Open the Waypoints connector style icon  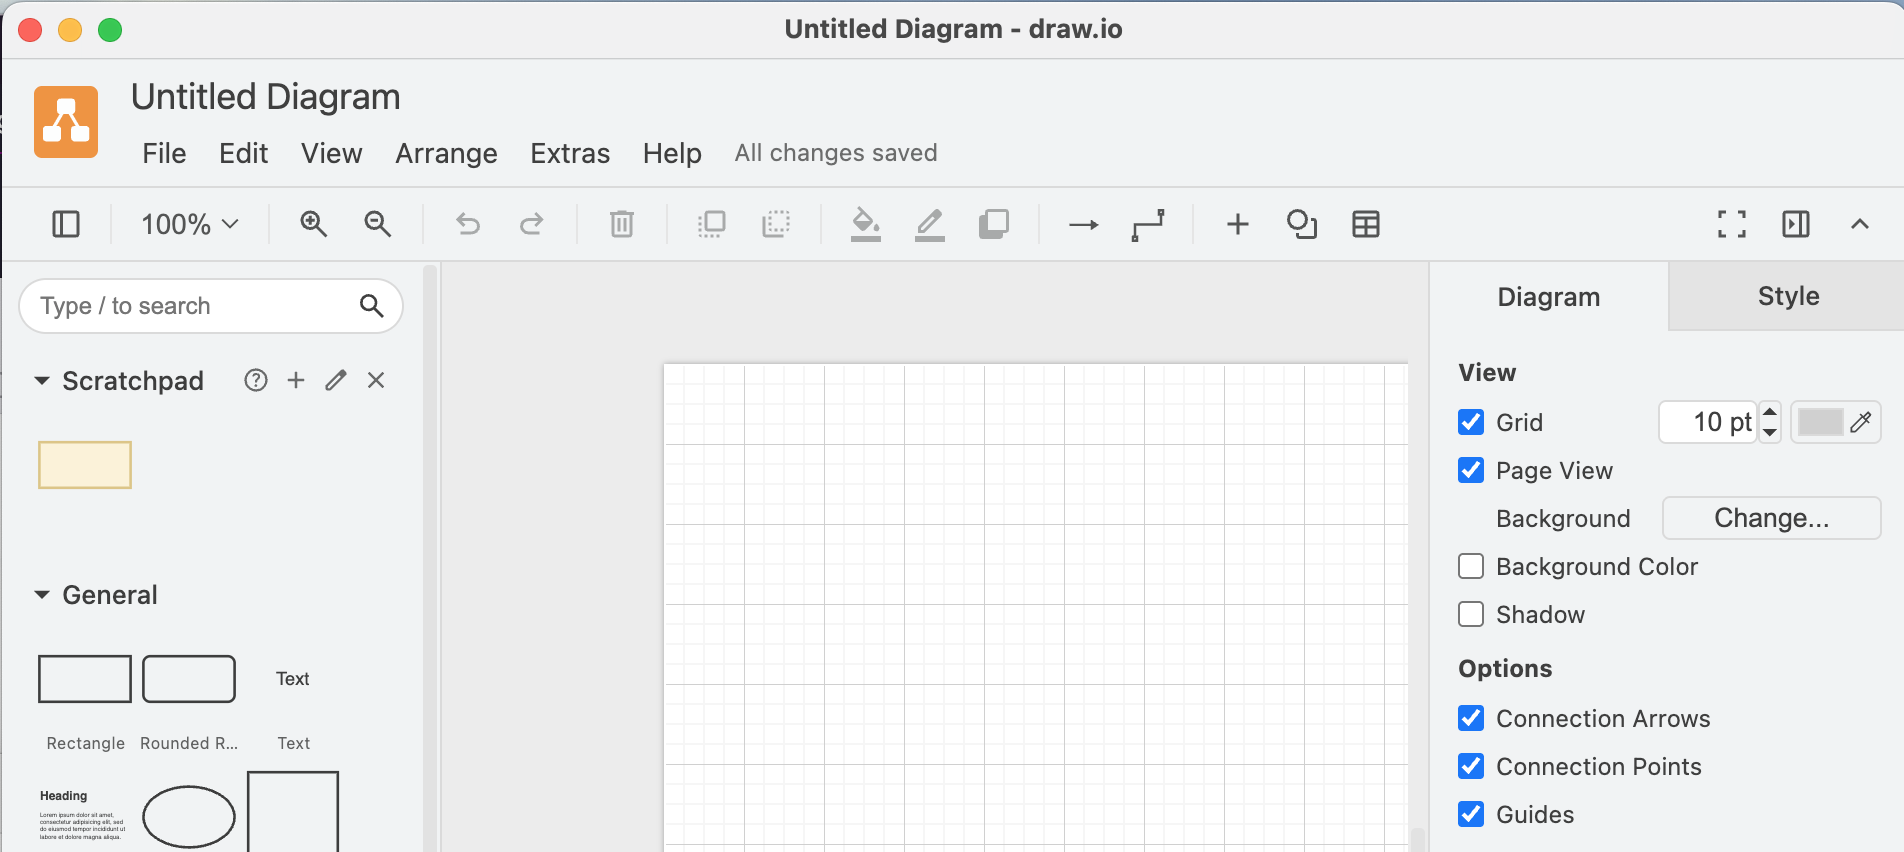[1147, 224]
